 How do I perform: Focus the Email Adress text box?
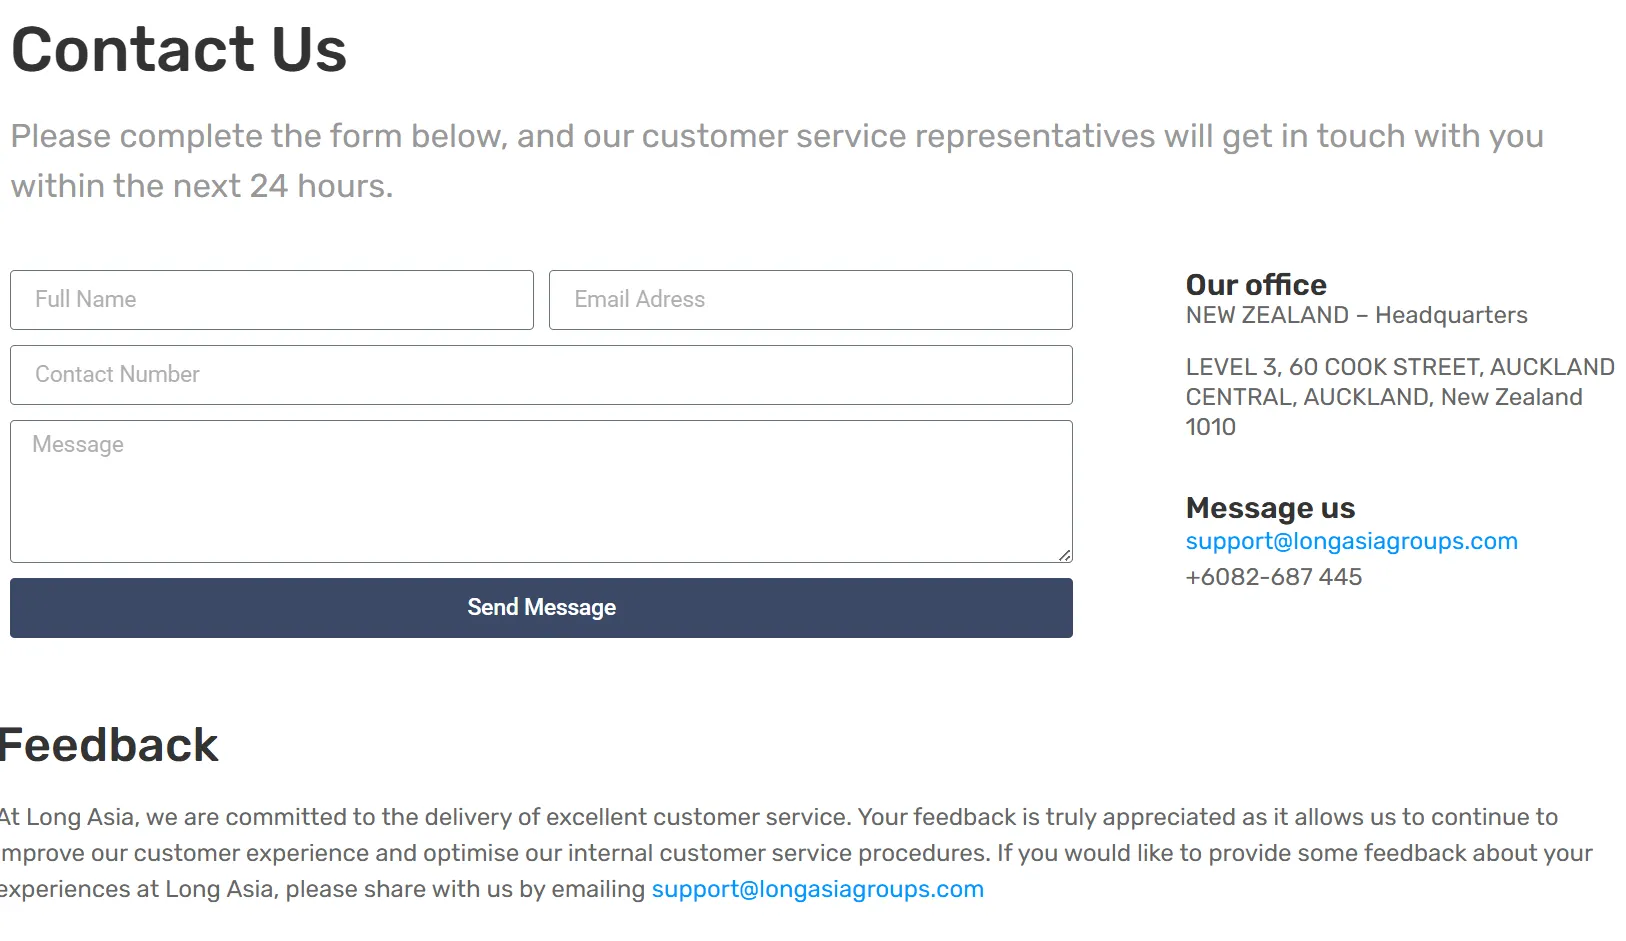810,300
